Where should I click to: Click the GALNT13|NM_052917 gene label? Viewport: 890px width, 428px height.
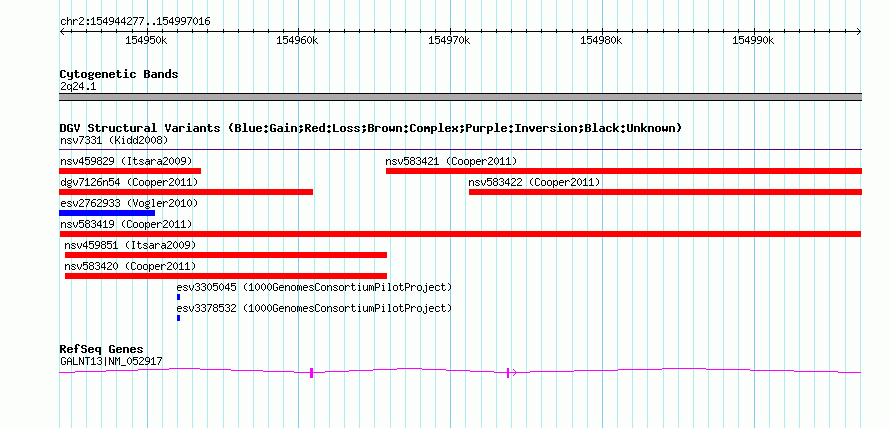[x=112, y=361]
